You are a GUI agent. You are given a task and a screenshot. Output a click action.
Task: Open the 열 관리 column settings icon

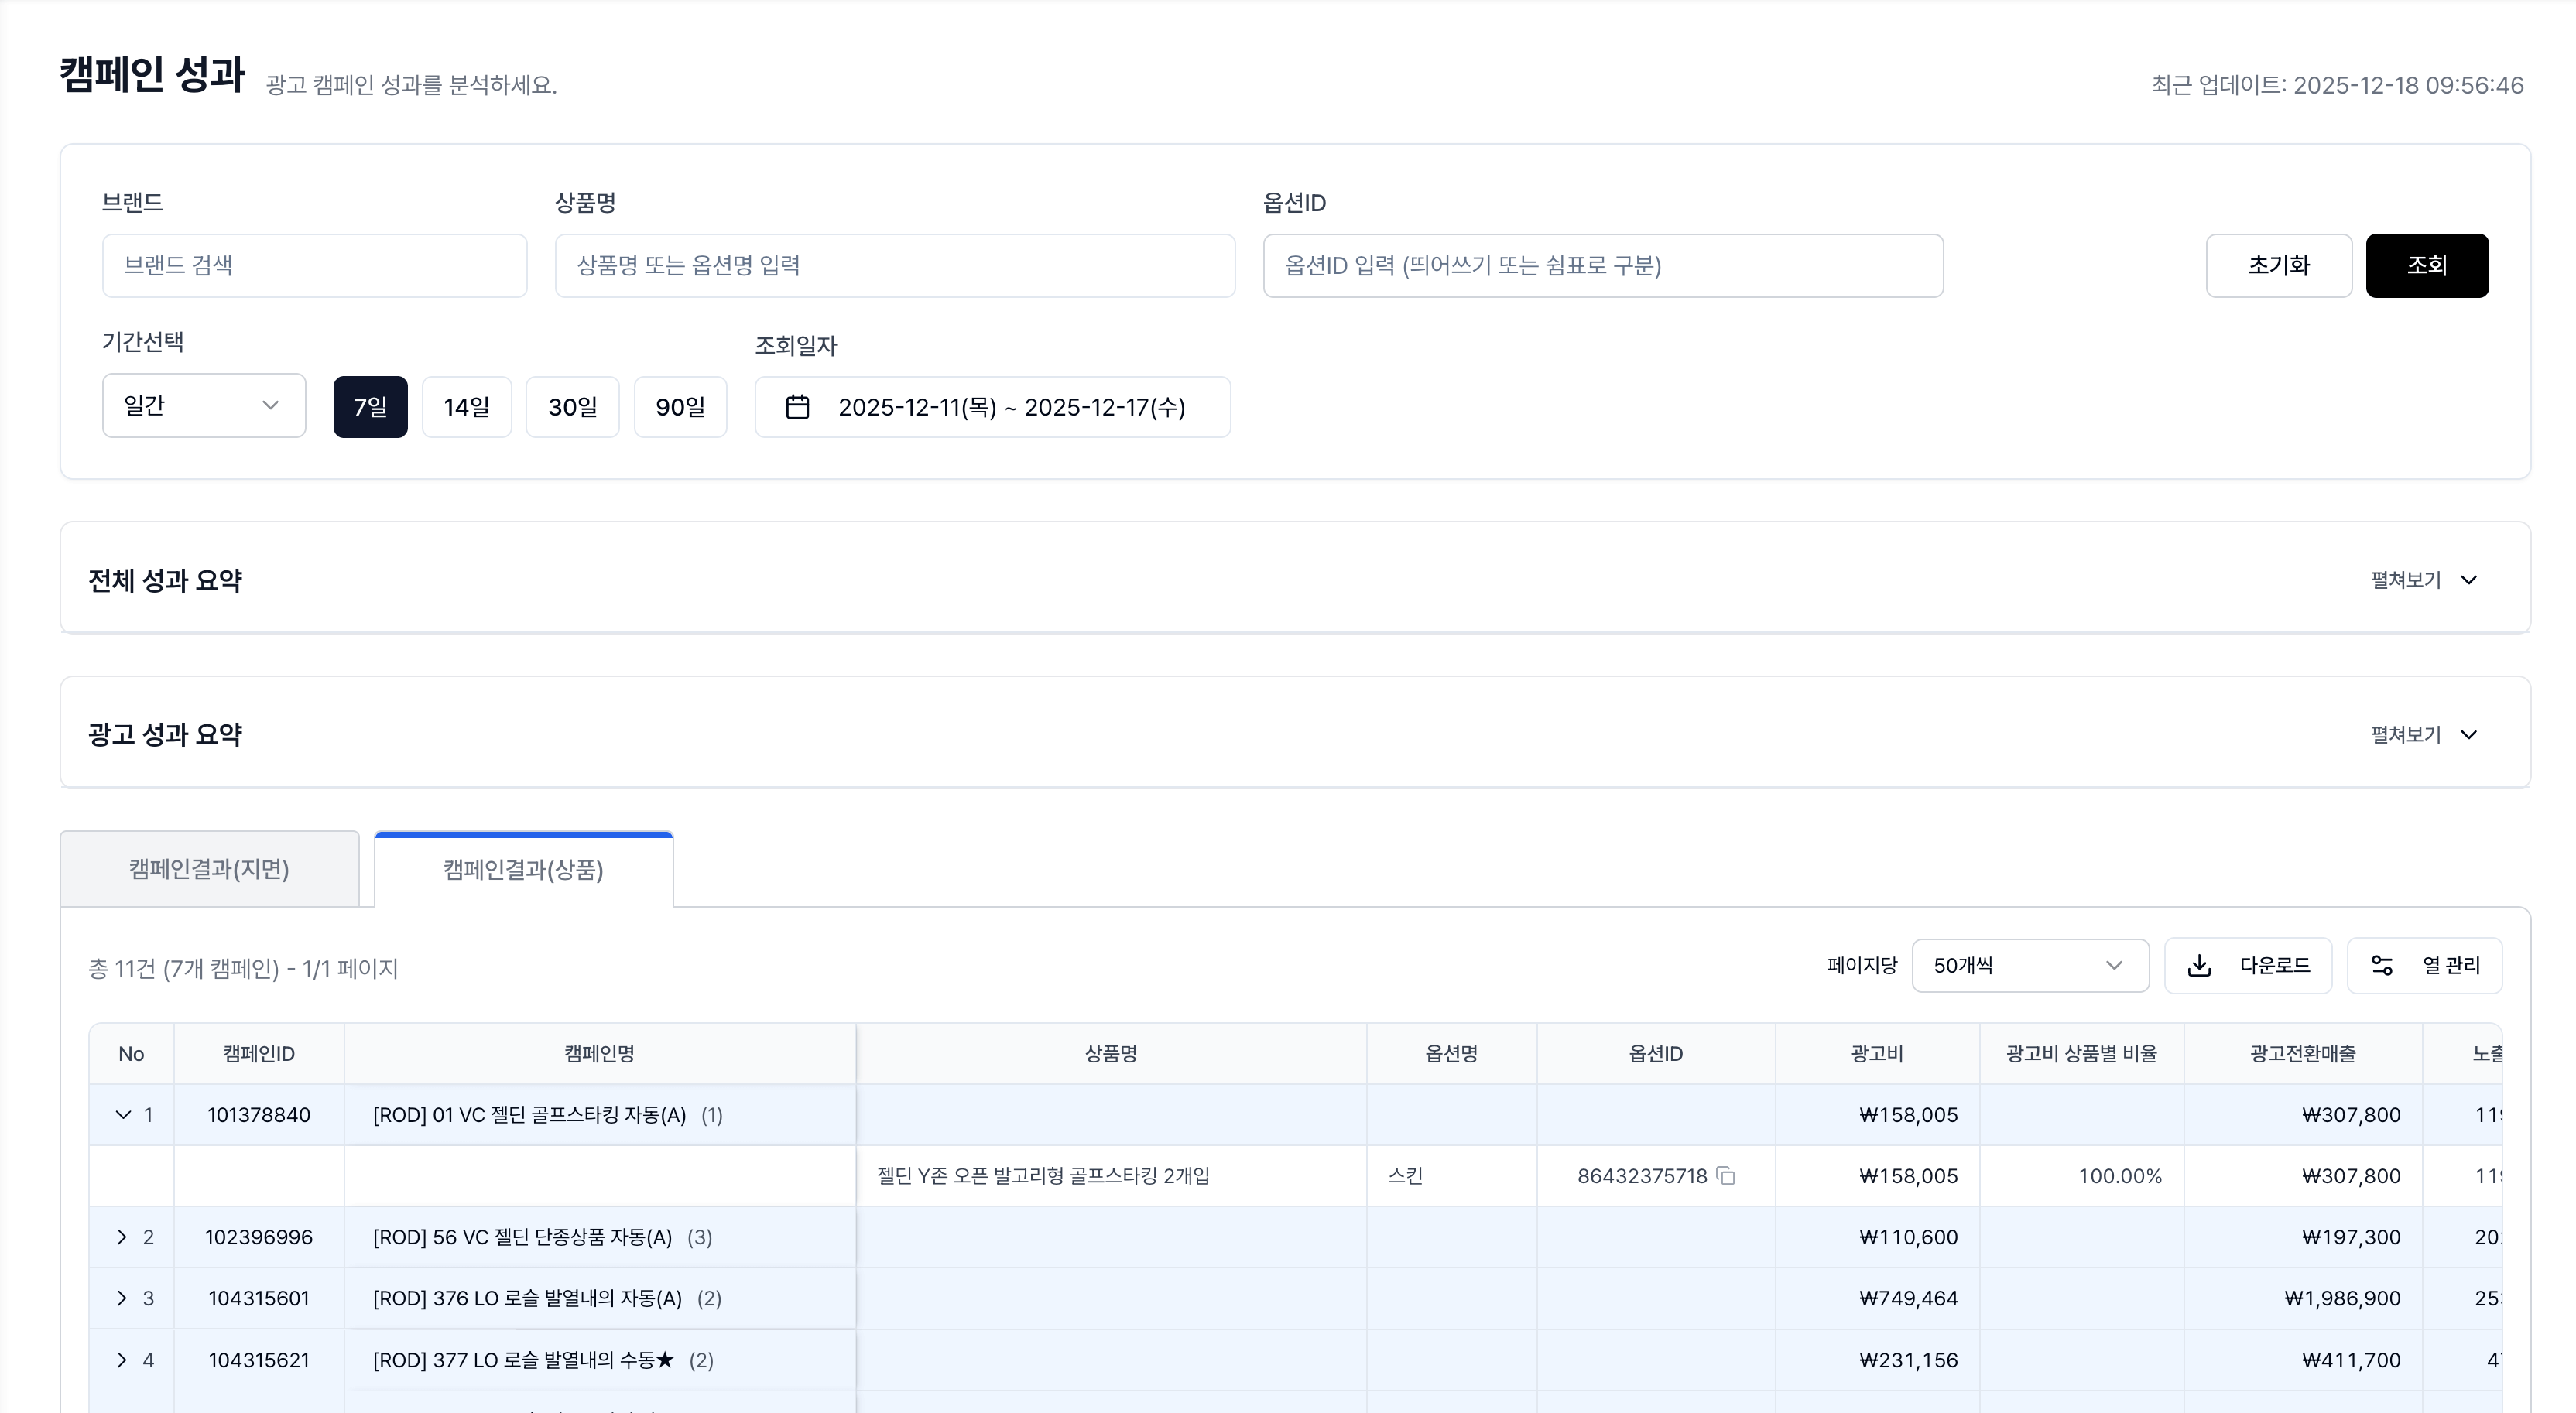[2382, 965]
